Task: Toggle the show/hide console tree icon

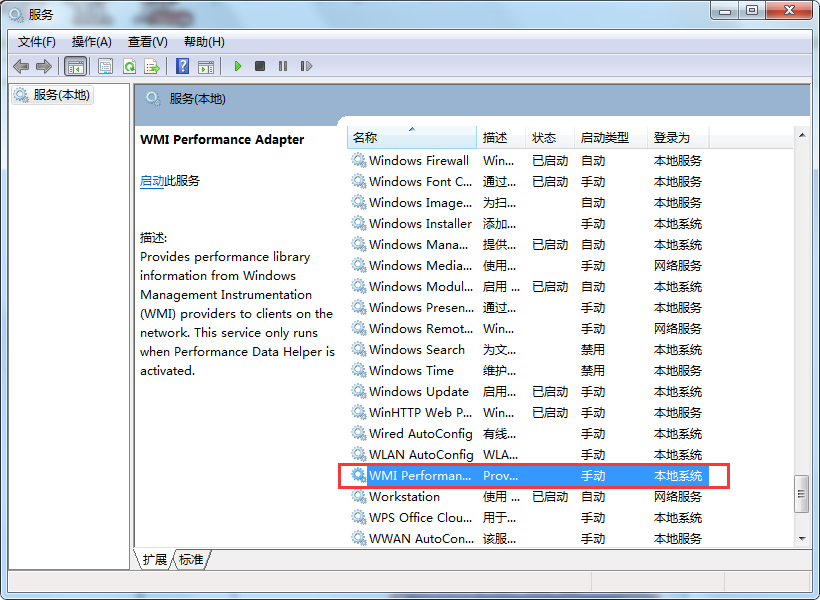Action: click(75, 66)
